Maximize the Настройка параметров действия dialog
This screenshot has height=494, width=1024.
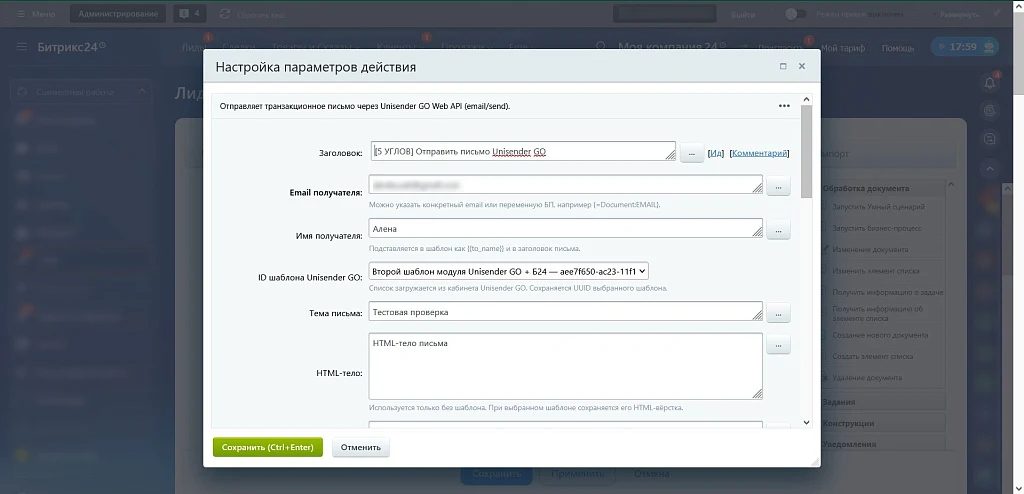[783, 66]
